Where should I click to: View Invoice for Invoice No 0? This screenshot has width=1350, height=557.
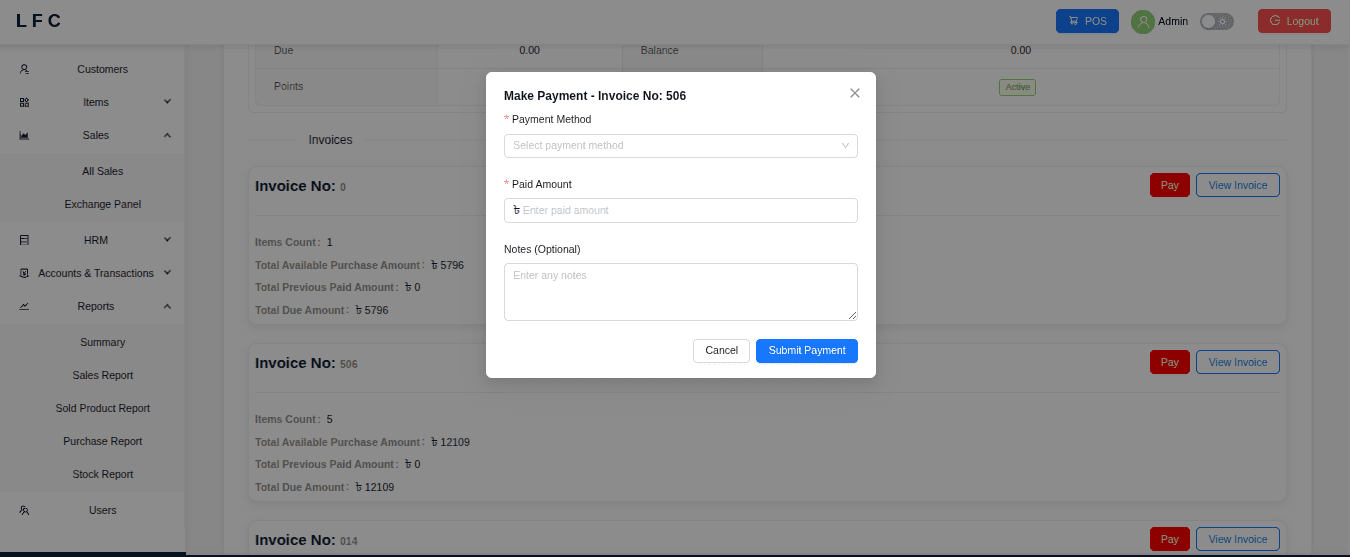tap(1238, 185)
